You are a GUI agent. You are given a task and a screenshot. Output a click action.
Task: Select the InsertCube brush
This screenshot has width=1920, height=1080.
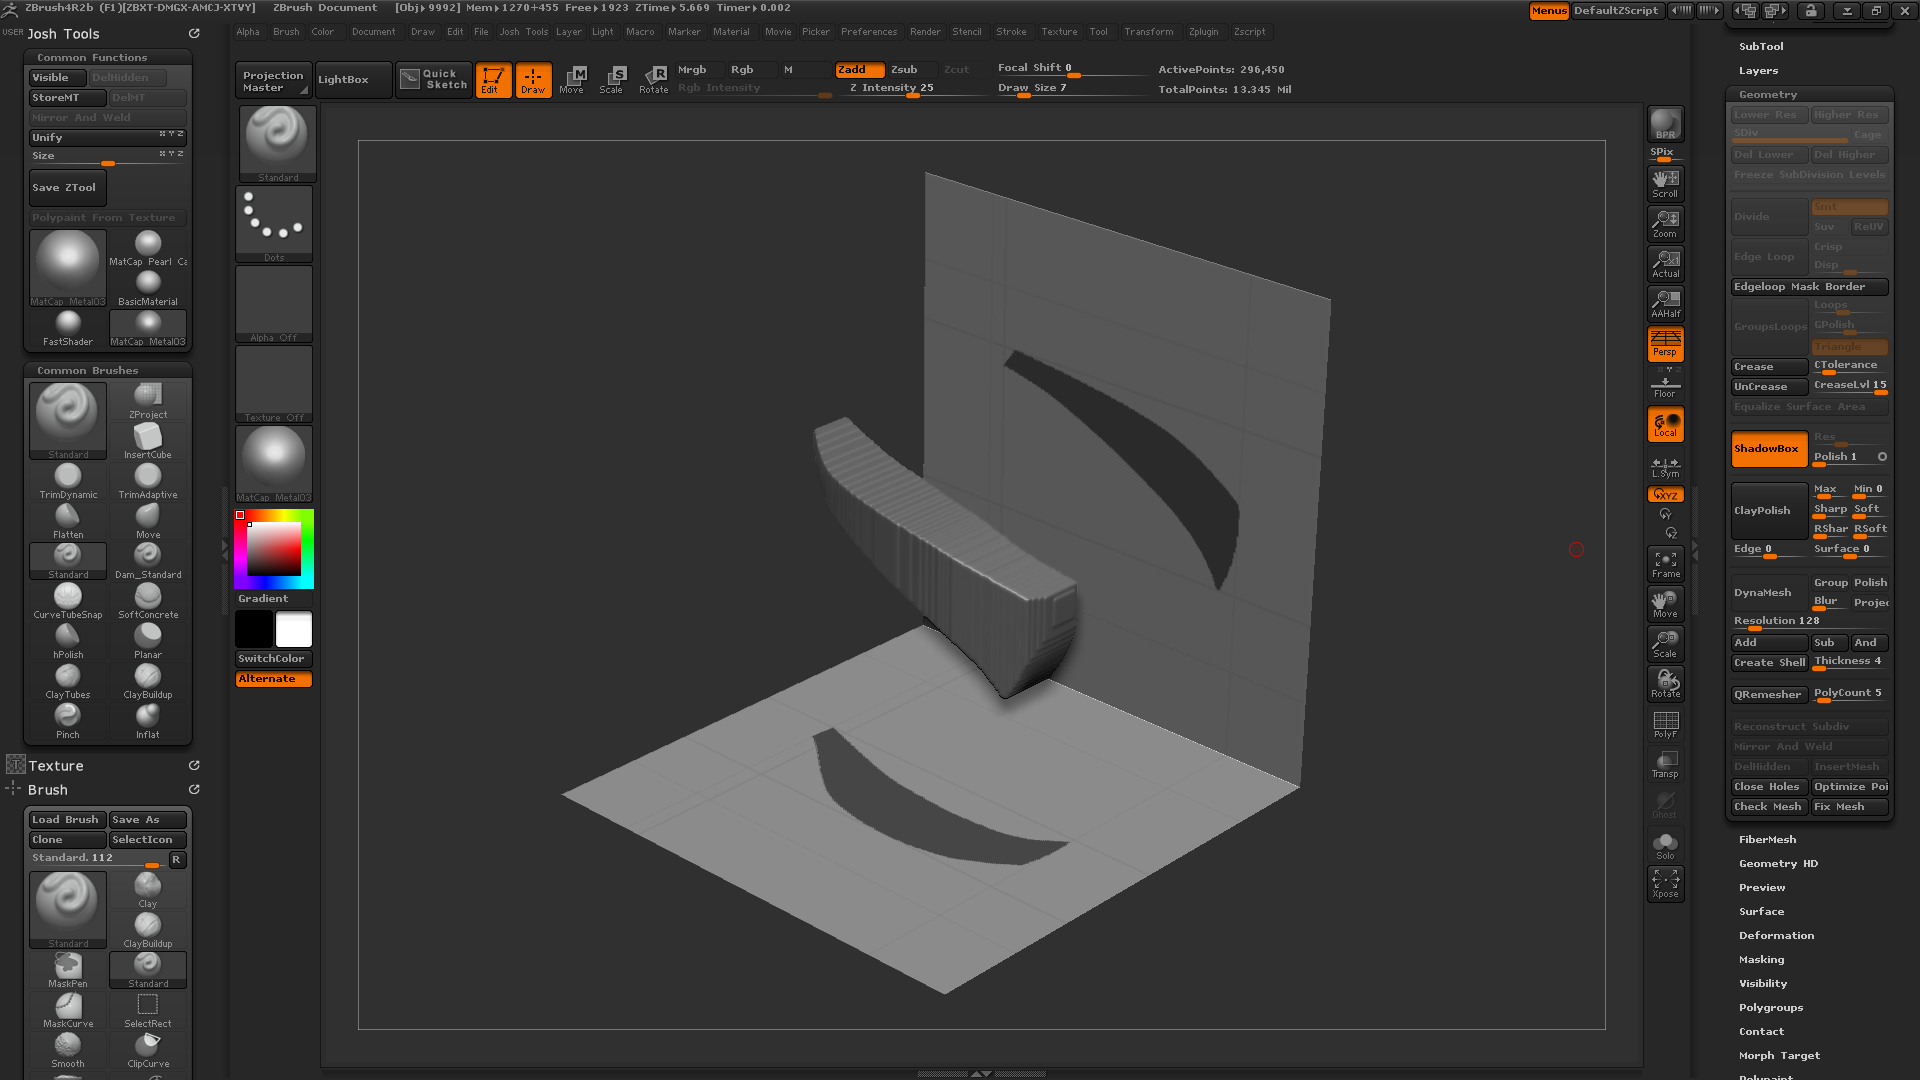click(148, 441)
